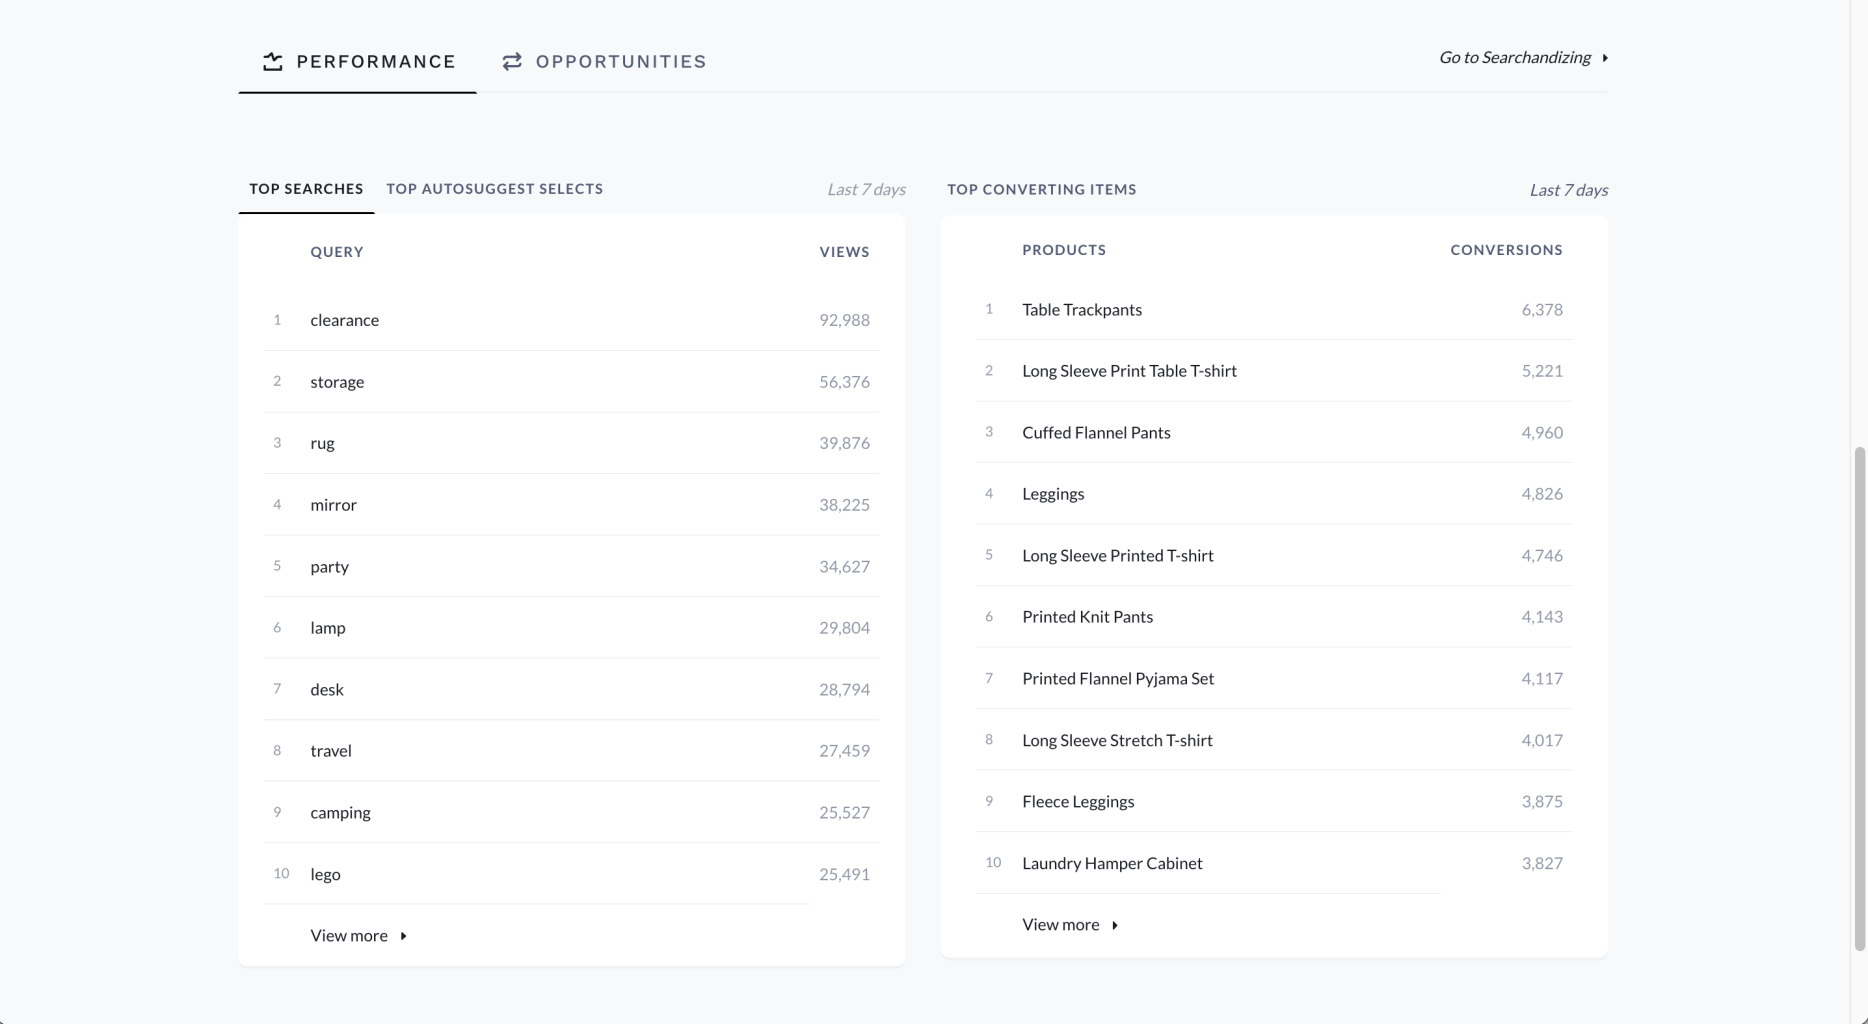Select the Top Searches tab
This screenshot has height=1024, width=1868.
306,189
